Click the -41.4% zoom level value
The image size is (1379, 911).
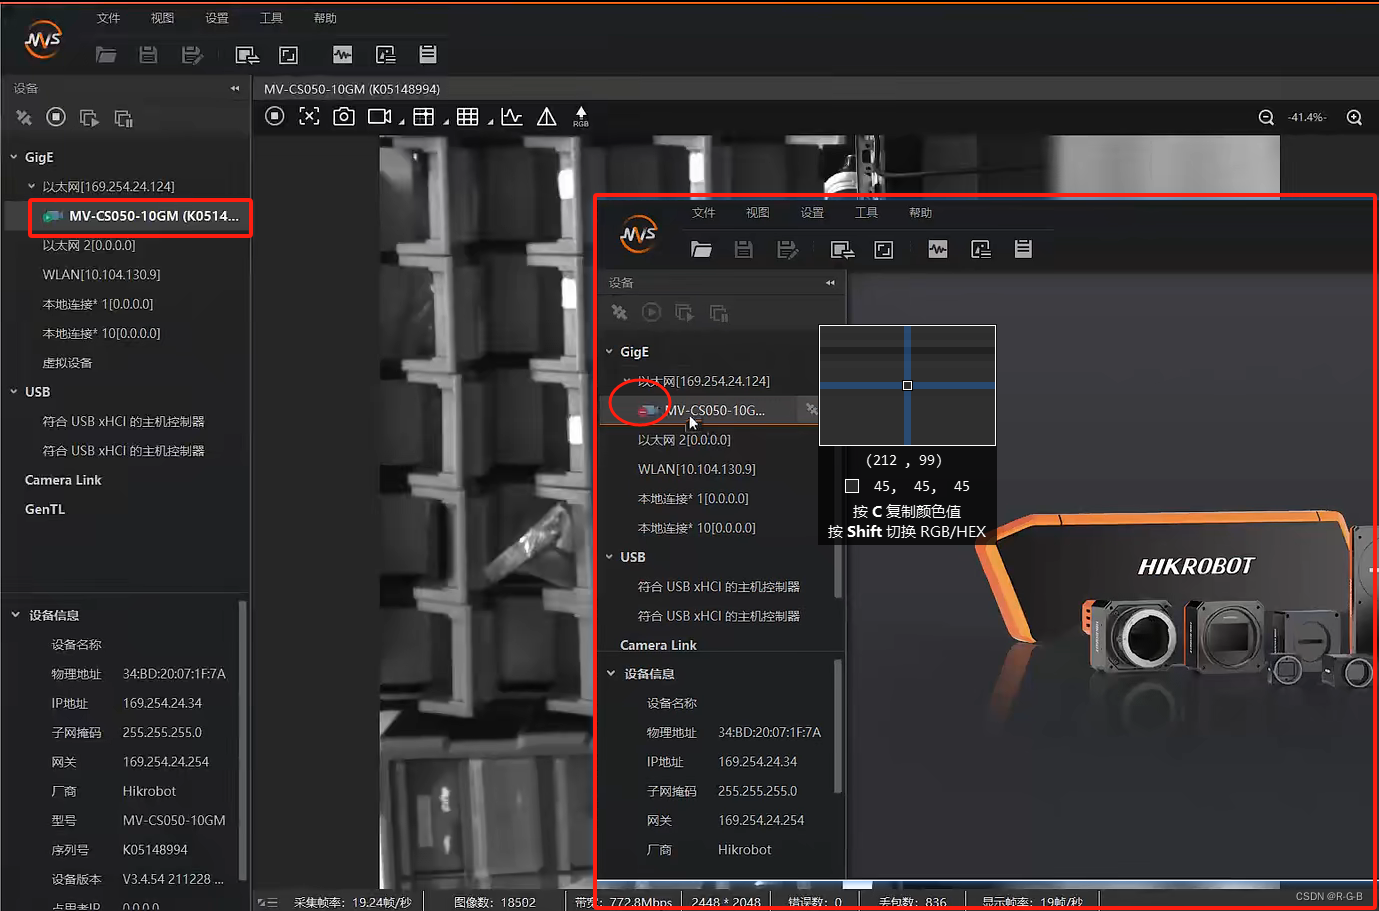[x=1307, y=117]
